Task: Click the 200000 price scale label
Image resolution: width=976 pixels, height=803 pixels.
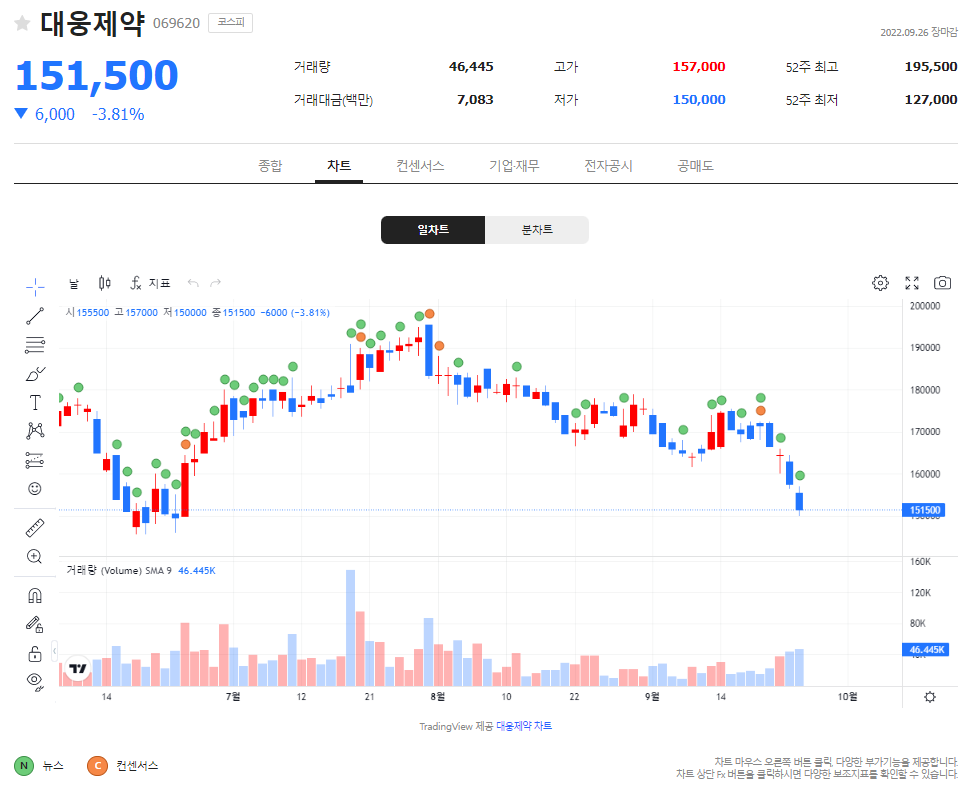Action: (925, 306)
